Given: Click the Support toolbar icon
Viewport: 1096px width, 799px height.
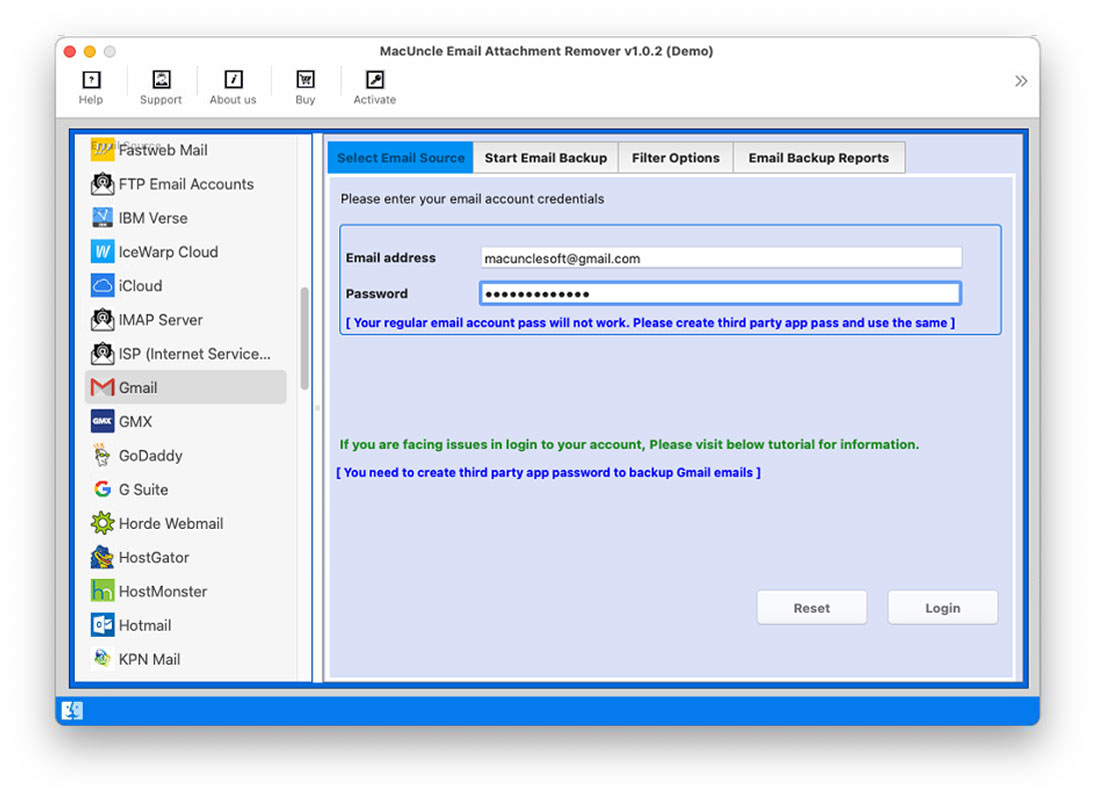Looking at the screenshot, I should click(x=160, y=86).
